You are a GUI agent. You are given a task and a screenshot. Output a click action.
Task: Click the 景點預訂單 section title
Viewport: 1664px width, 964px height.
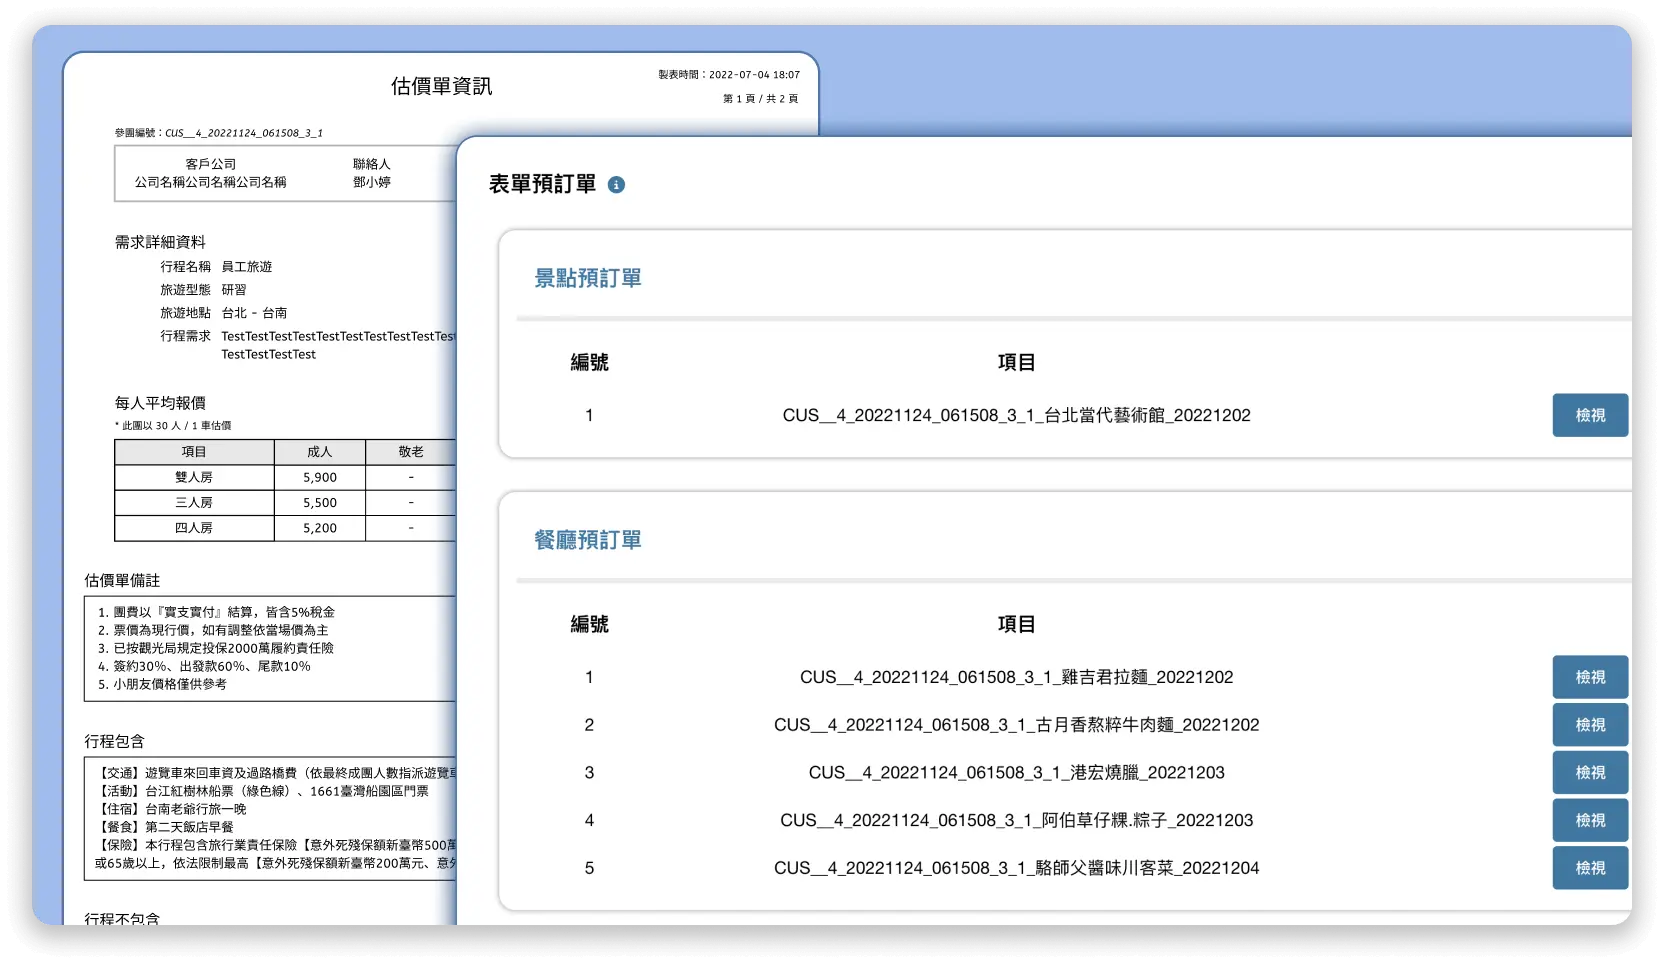click(x=588, y=278)
